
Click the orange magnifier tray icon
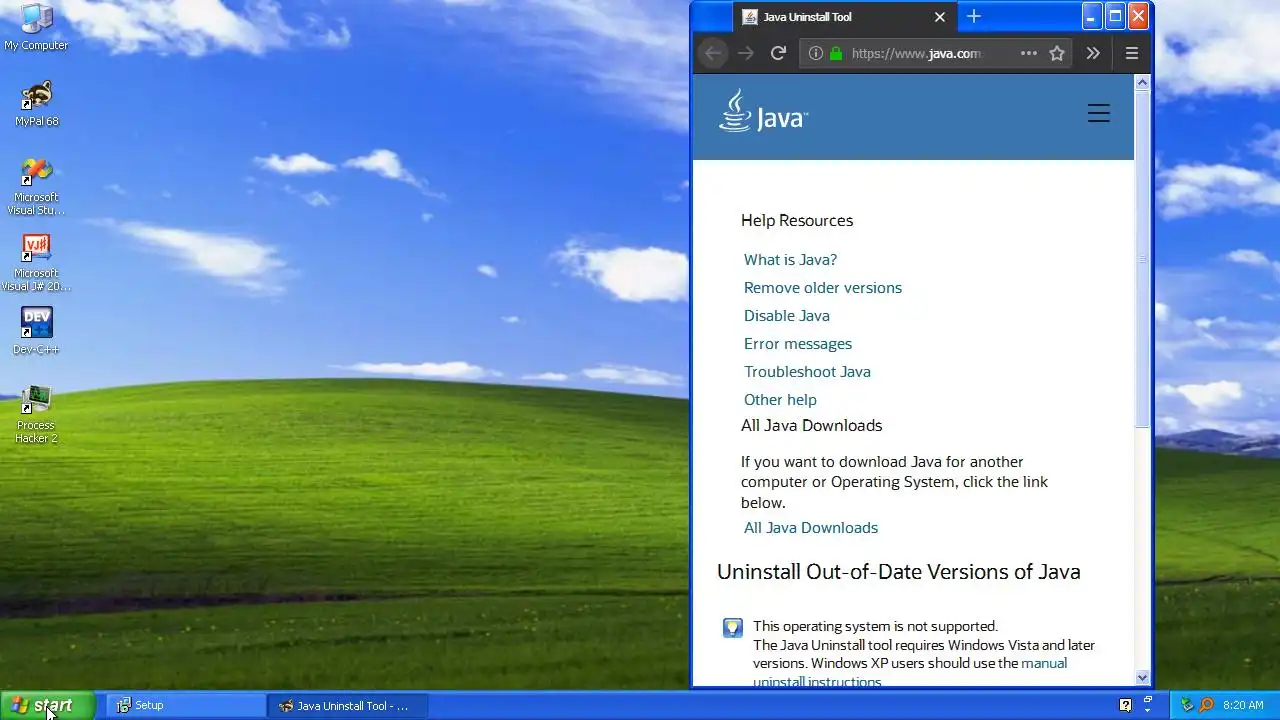[1206, 705]
